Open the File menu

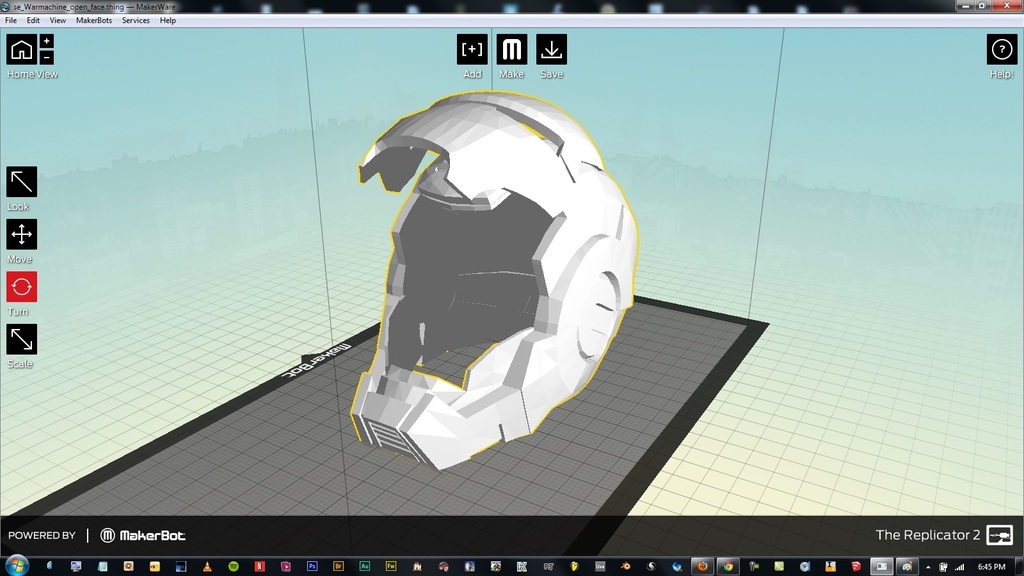click(x=11, y=20)
